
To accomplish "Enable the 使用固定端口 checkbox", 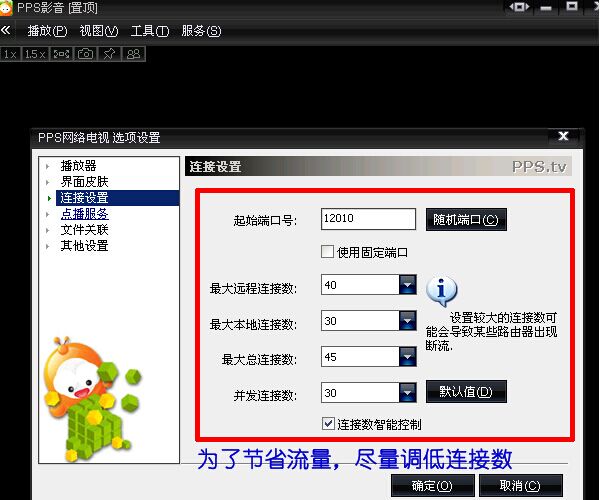I will (x=327, y=252).
